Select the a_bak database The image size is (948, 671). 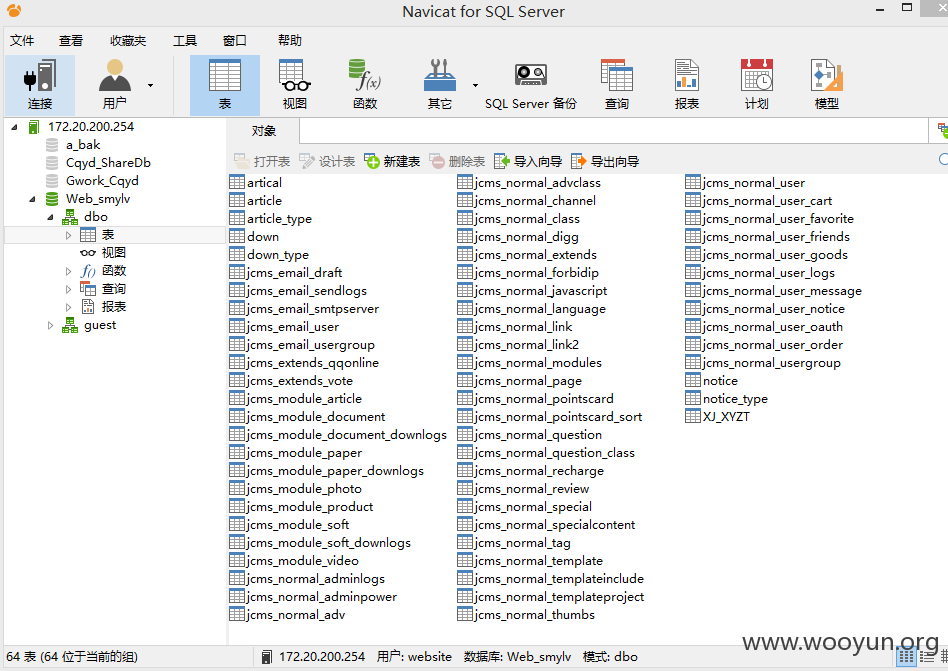pos(83,145)
